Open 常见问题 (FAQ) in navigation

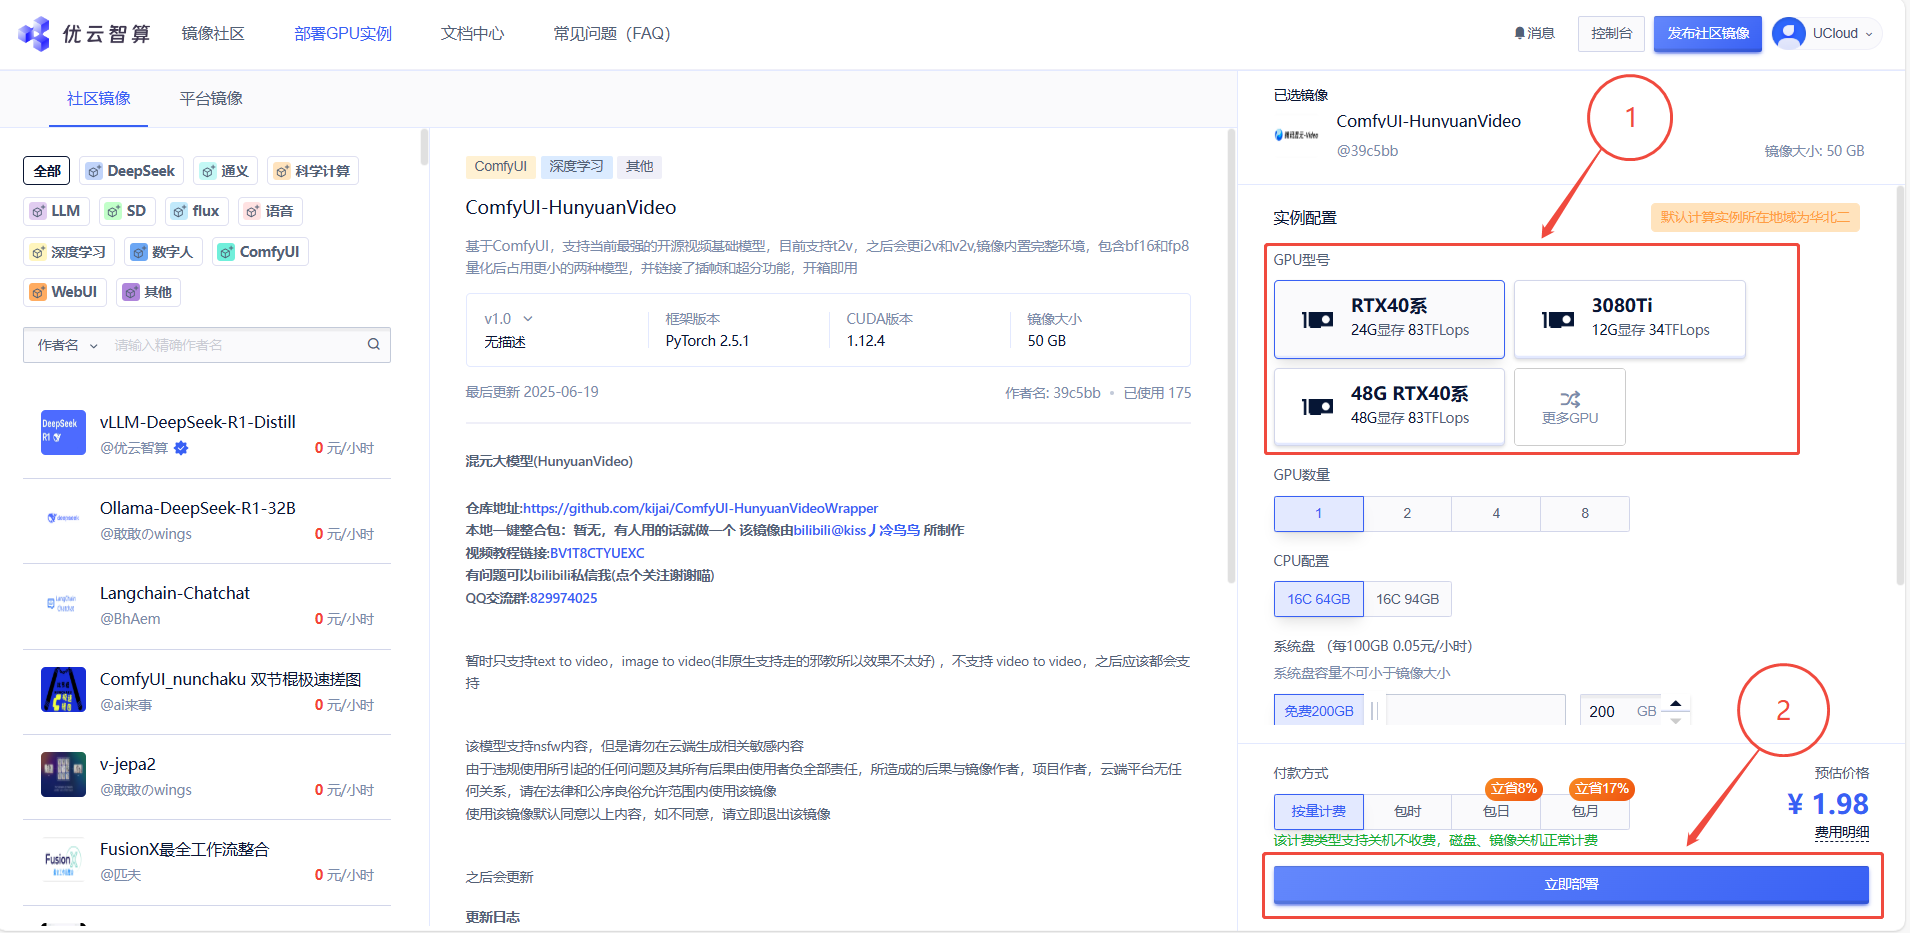pyautogui.click(x=612, y=34)
